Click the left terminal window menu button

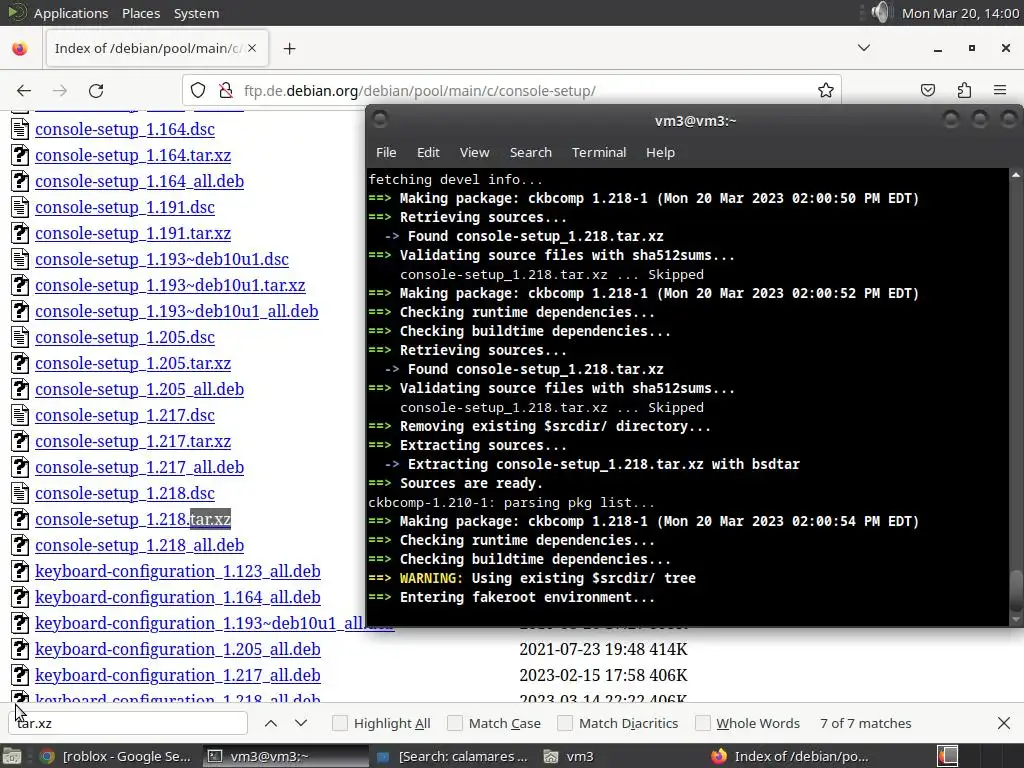(380, 120)
